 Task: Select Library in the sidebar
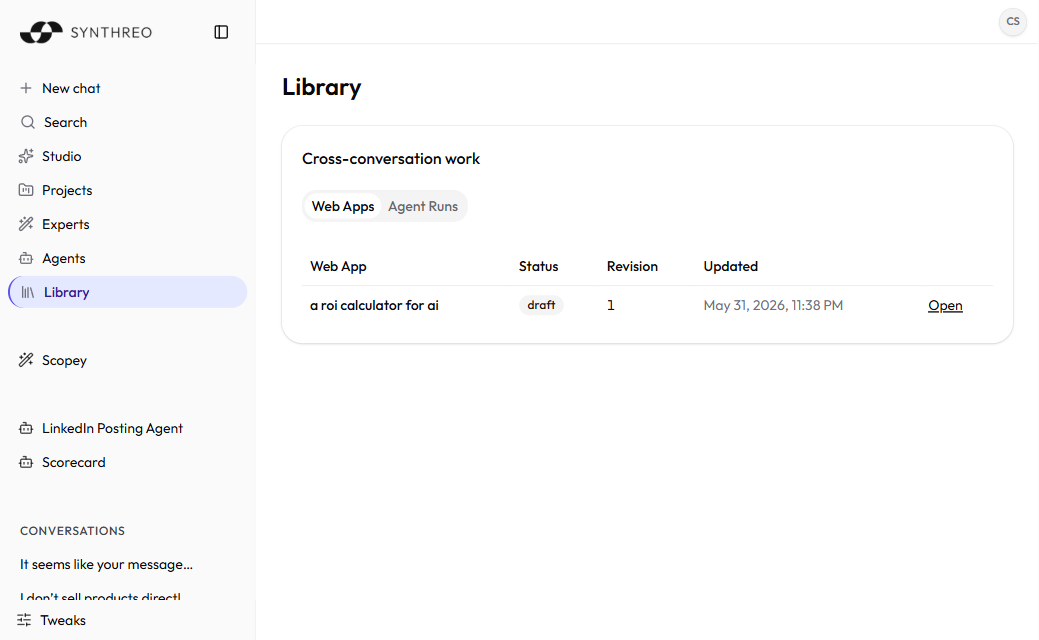point(127,292)
